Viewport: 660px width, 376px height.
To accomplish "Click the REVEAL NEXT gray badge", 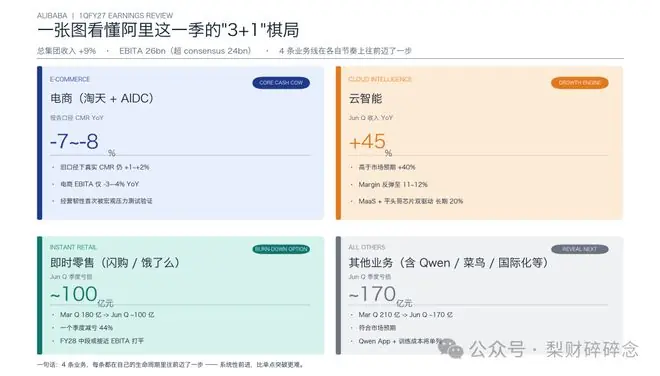I will click(x=580, y=249).
